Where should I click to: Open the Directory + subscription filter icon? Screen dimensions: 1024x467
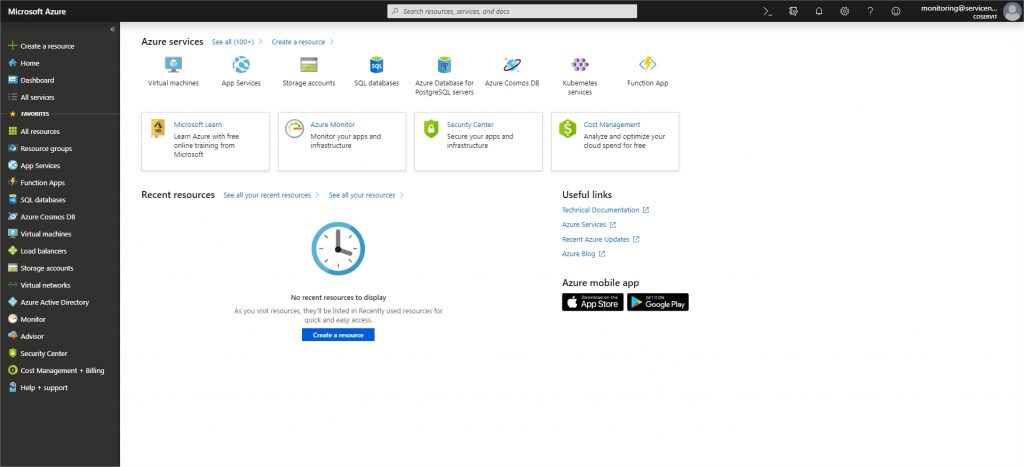(x=793, y=11)
